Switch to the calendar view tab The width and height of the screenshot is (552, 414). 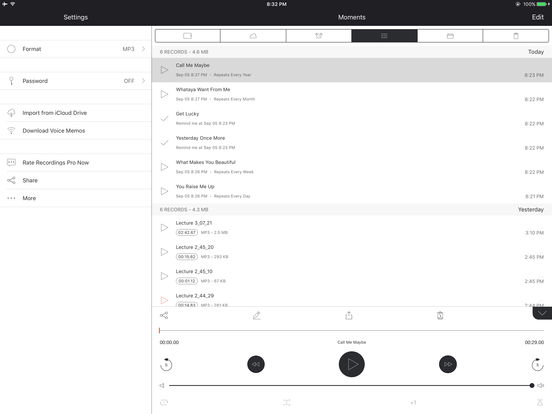[x=450, y=36]
